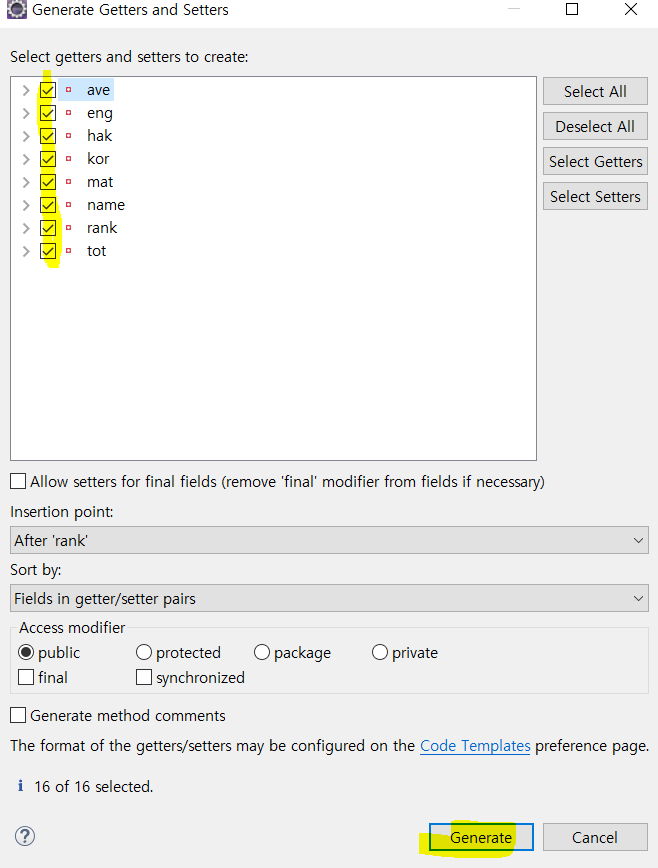The image size is (658, 868).
Task: Click the private field icon beside 'kor'
Action: 69,159
